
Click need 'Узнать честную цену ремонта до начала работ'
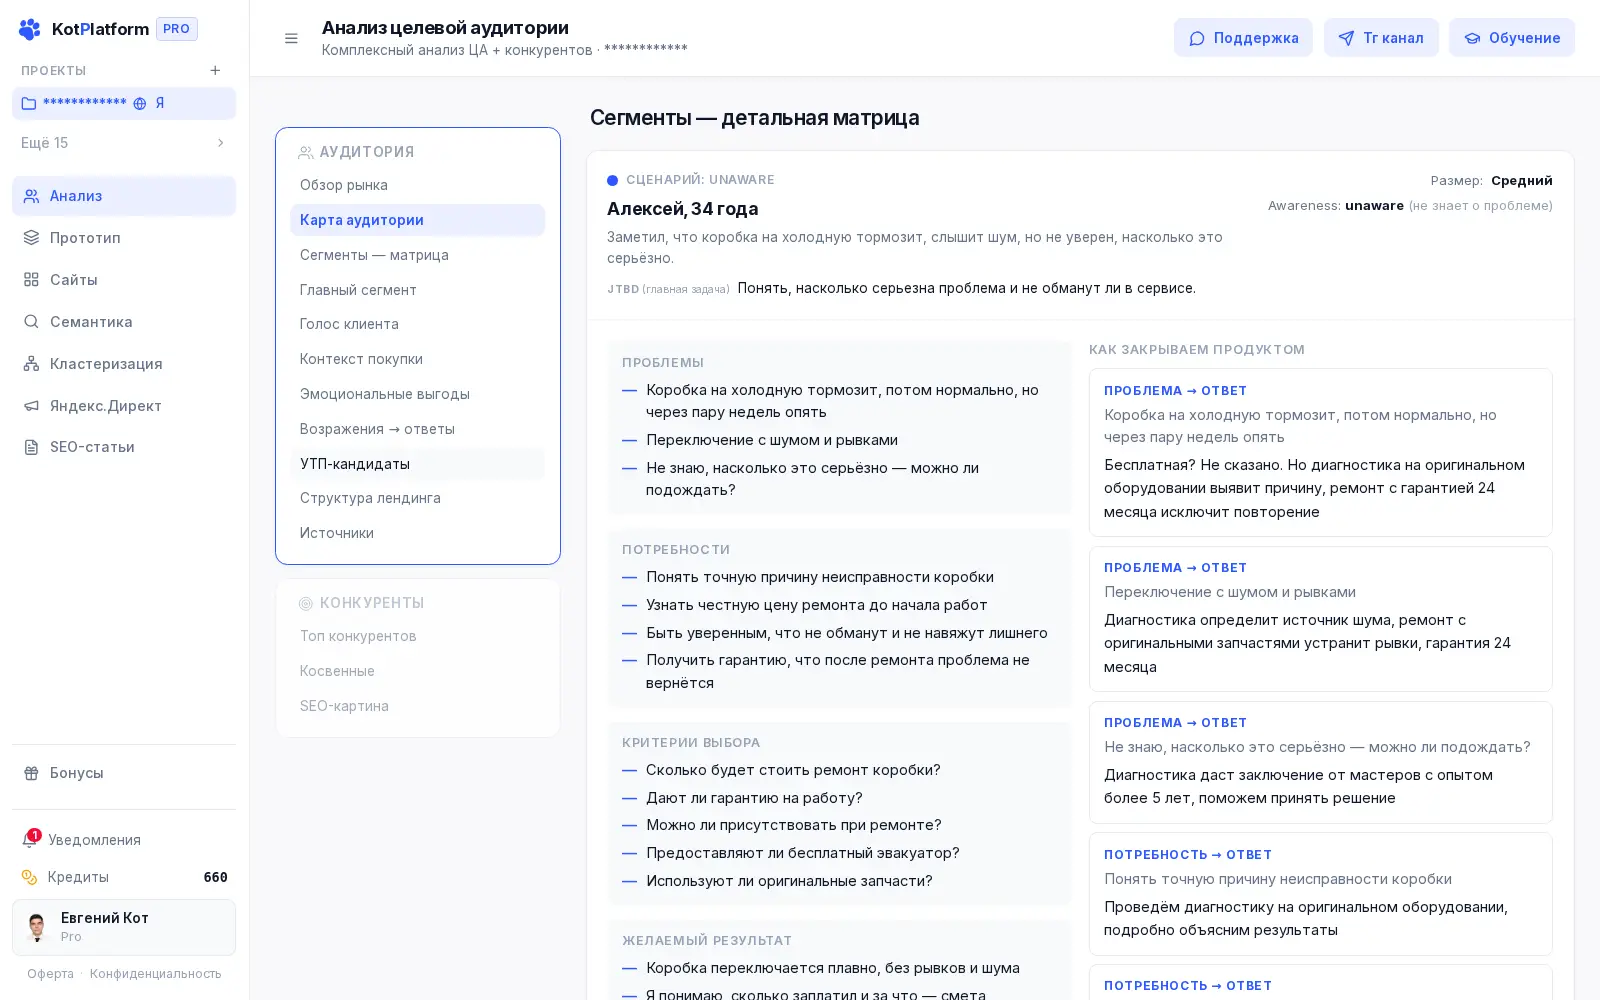[x=816, y=605]
